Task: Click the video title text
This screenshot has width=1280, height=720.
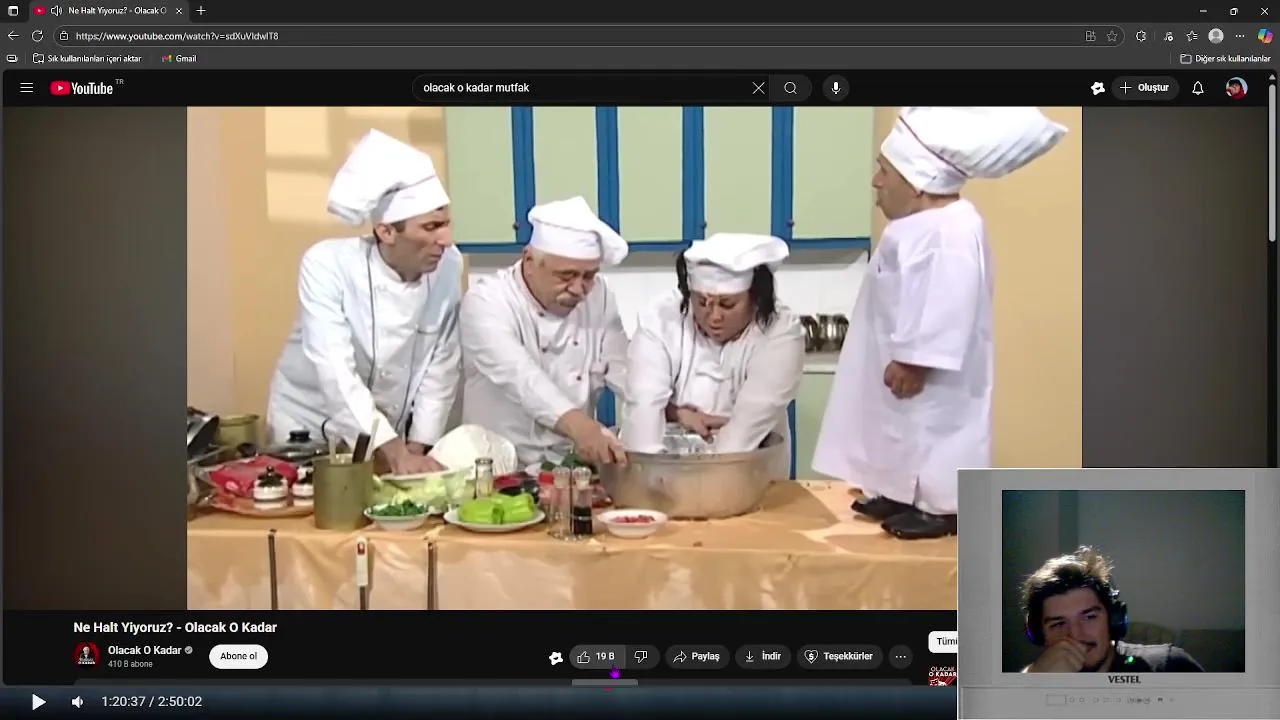Action: (175, 628)
